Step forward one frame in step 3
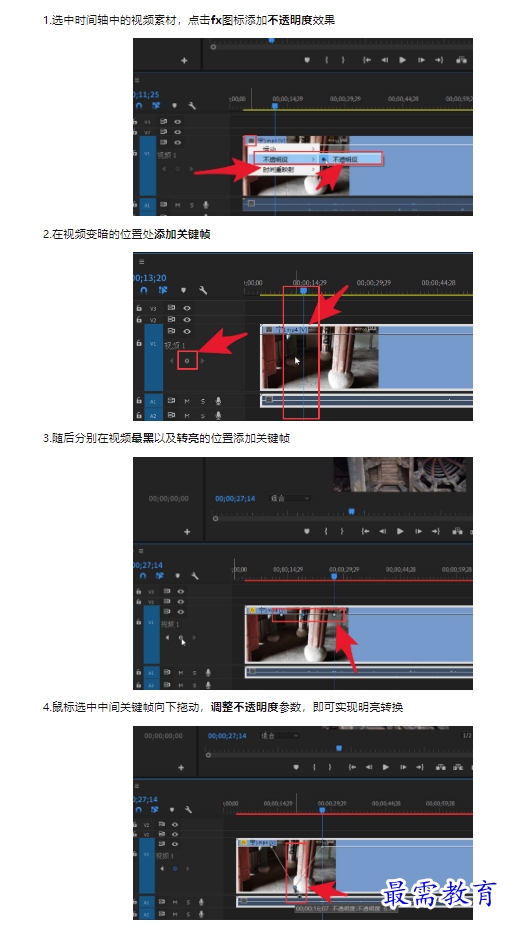 pos(419,531)
